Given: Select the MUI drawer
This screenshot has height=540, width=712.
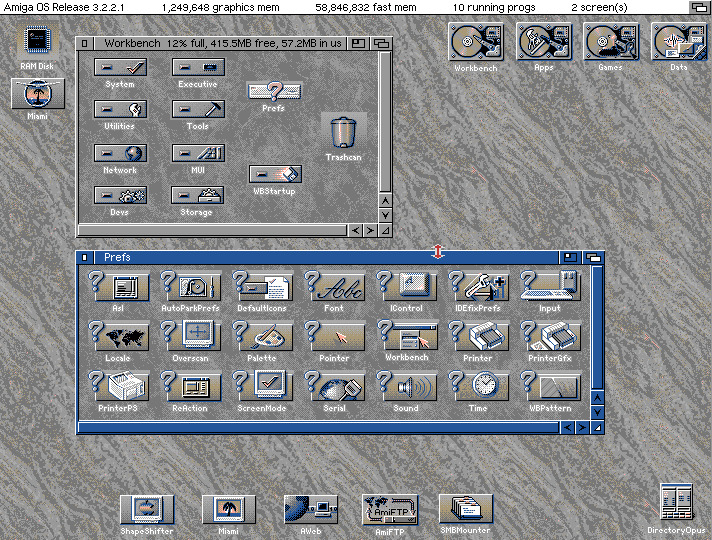Looking at the screenshot, I should (x=198, y=153).
